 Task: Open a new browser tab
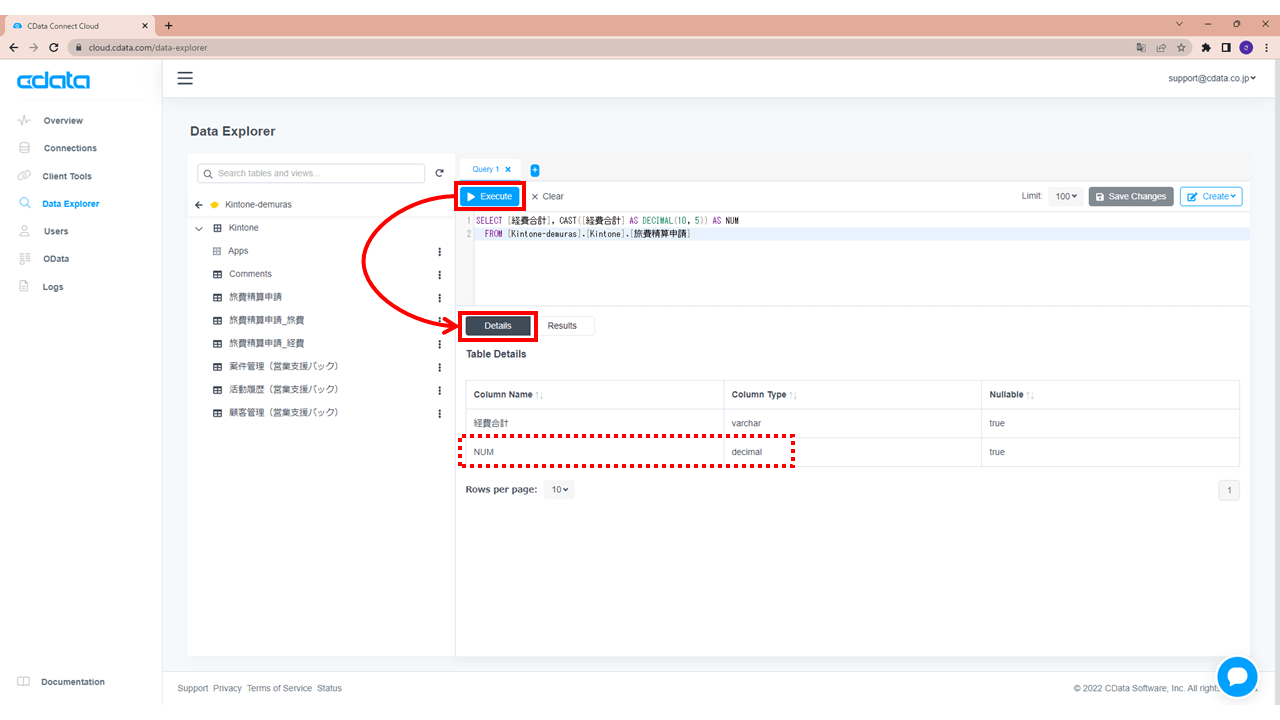coord(168,25)
